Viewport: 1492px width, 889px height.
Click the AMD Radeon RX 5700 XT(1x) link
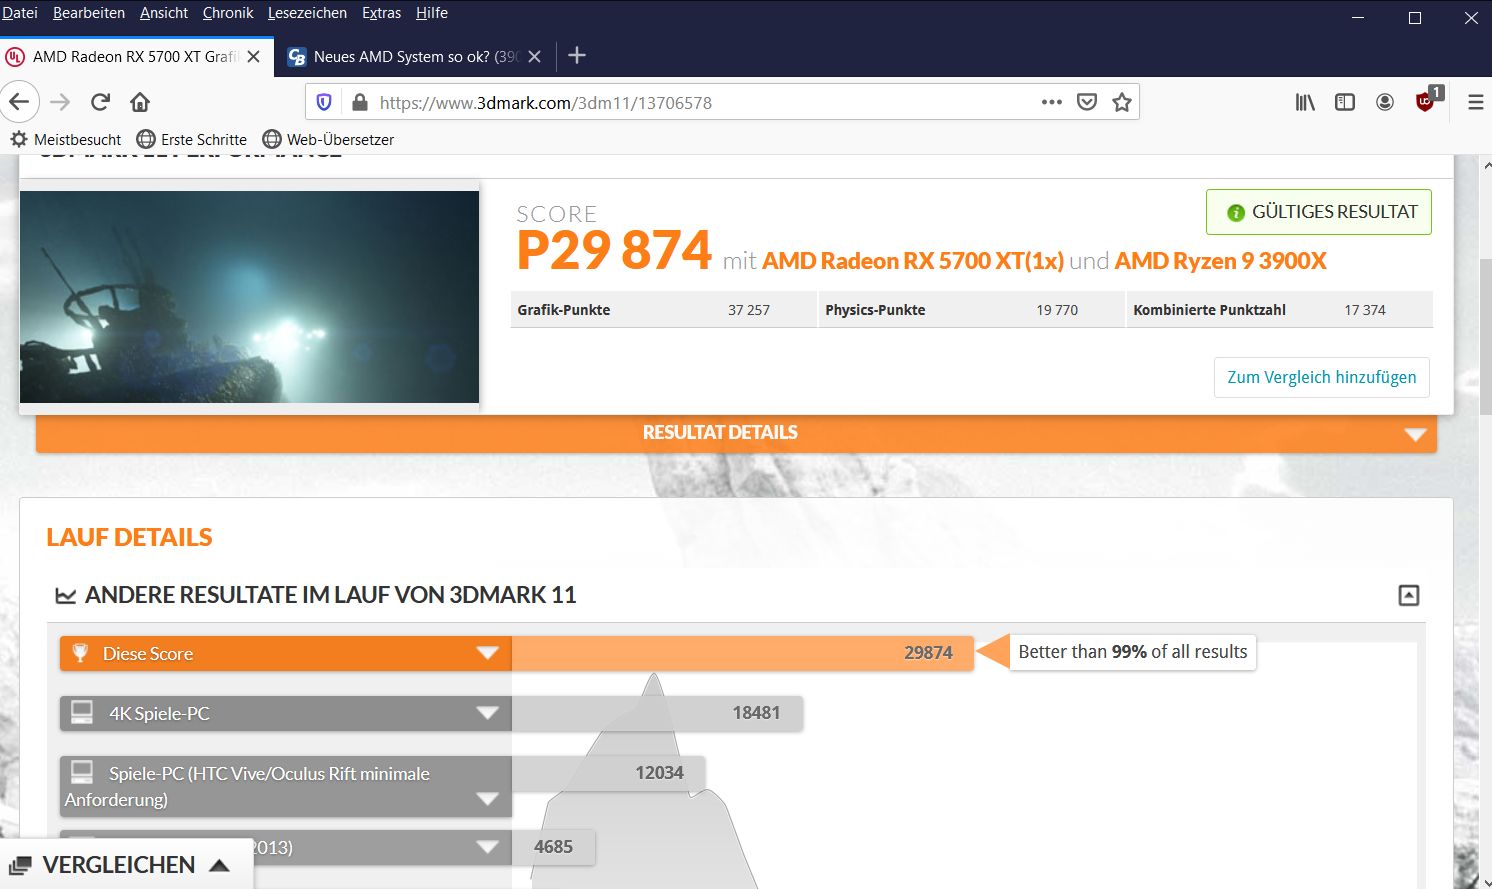click(913, 261)
